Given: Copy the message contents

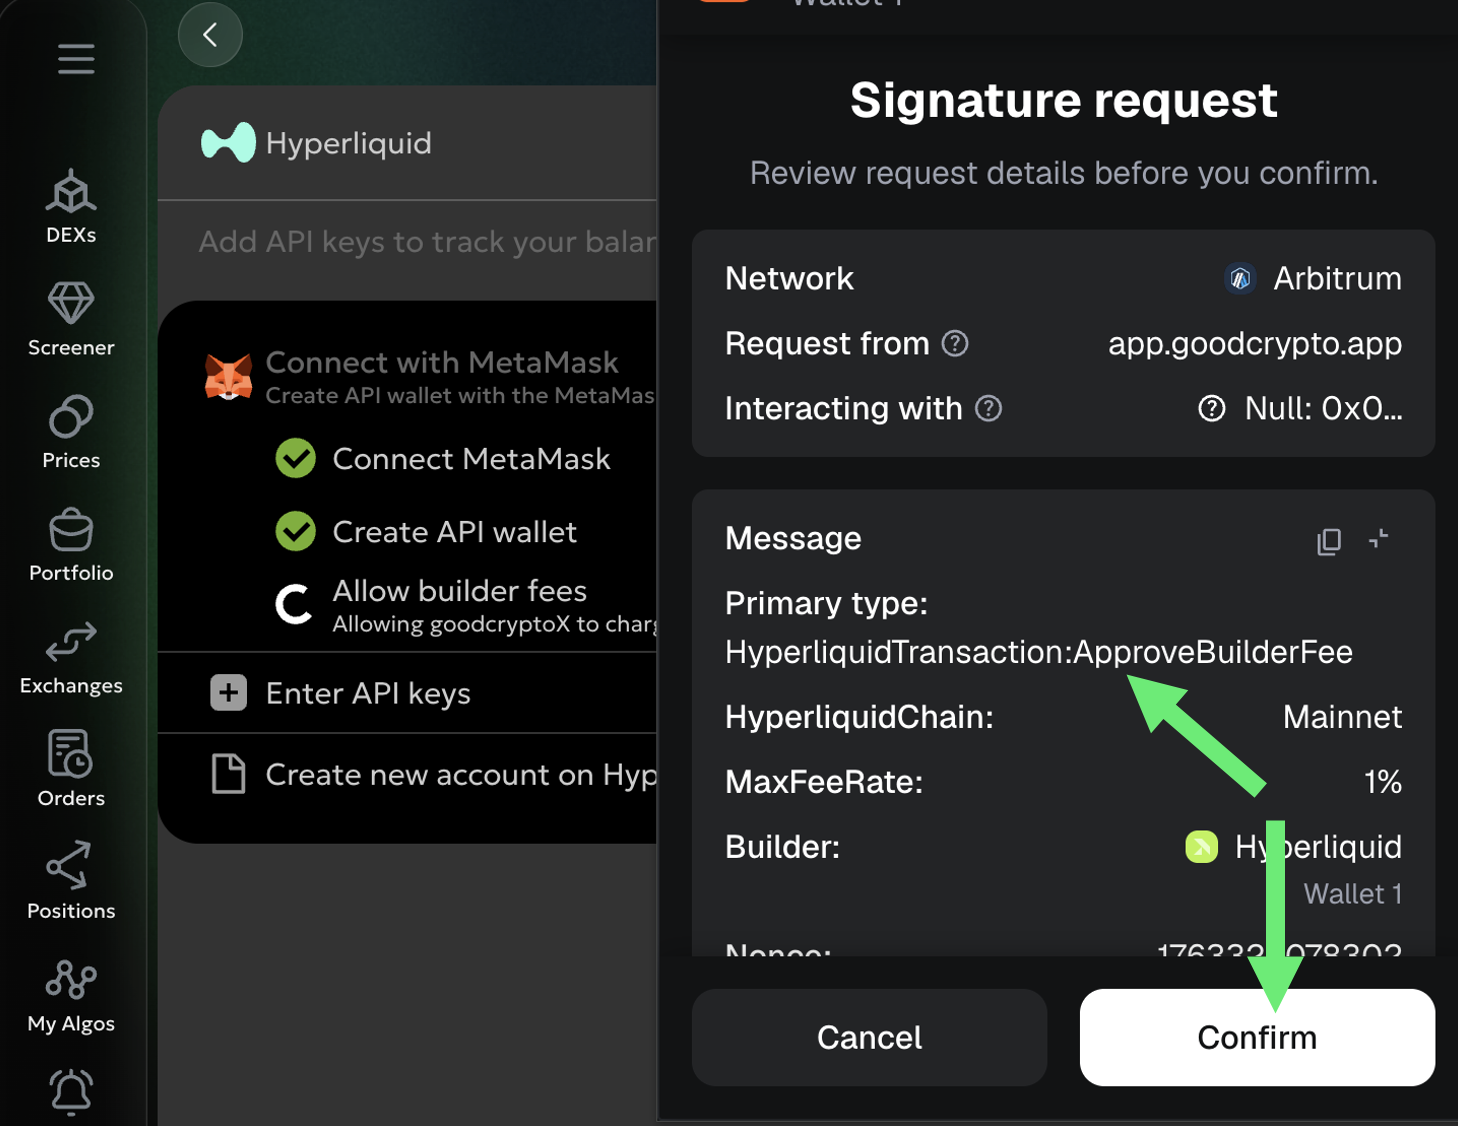Looking at the screenshot, I should pyautogui.click(x=1329, y=541).
